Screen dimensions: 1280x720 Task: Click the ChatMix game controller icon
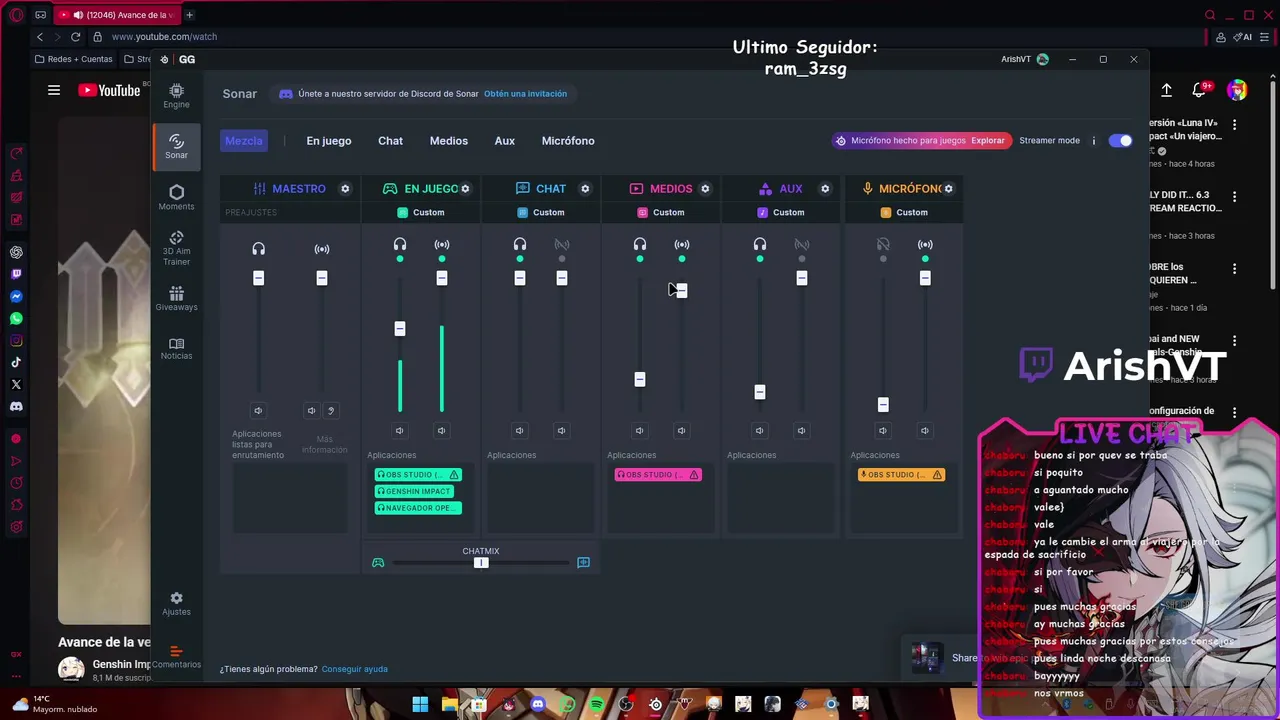tap(378, 563)
